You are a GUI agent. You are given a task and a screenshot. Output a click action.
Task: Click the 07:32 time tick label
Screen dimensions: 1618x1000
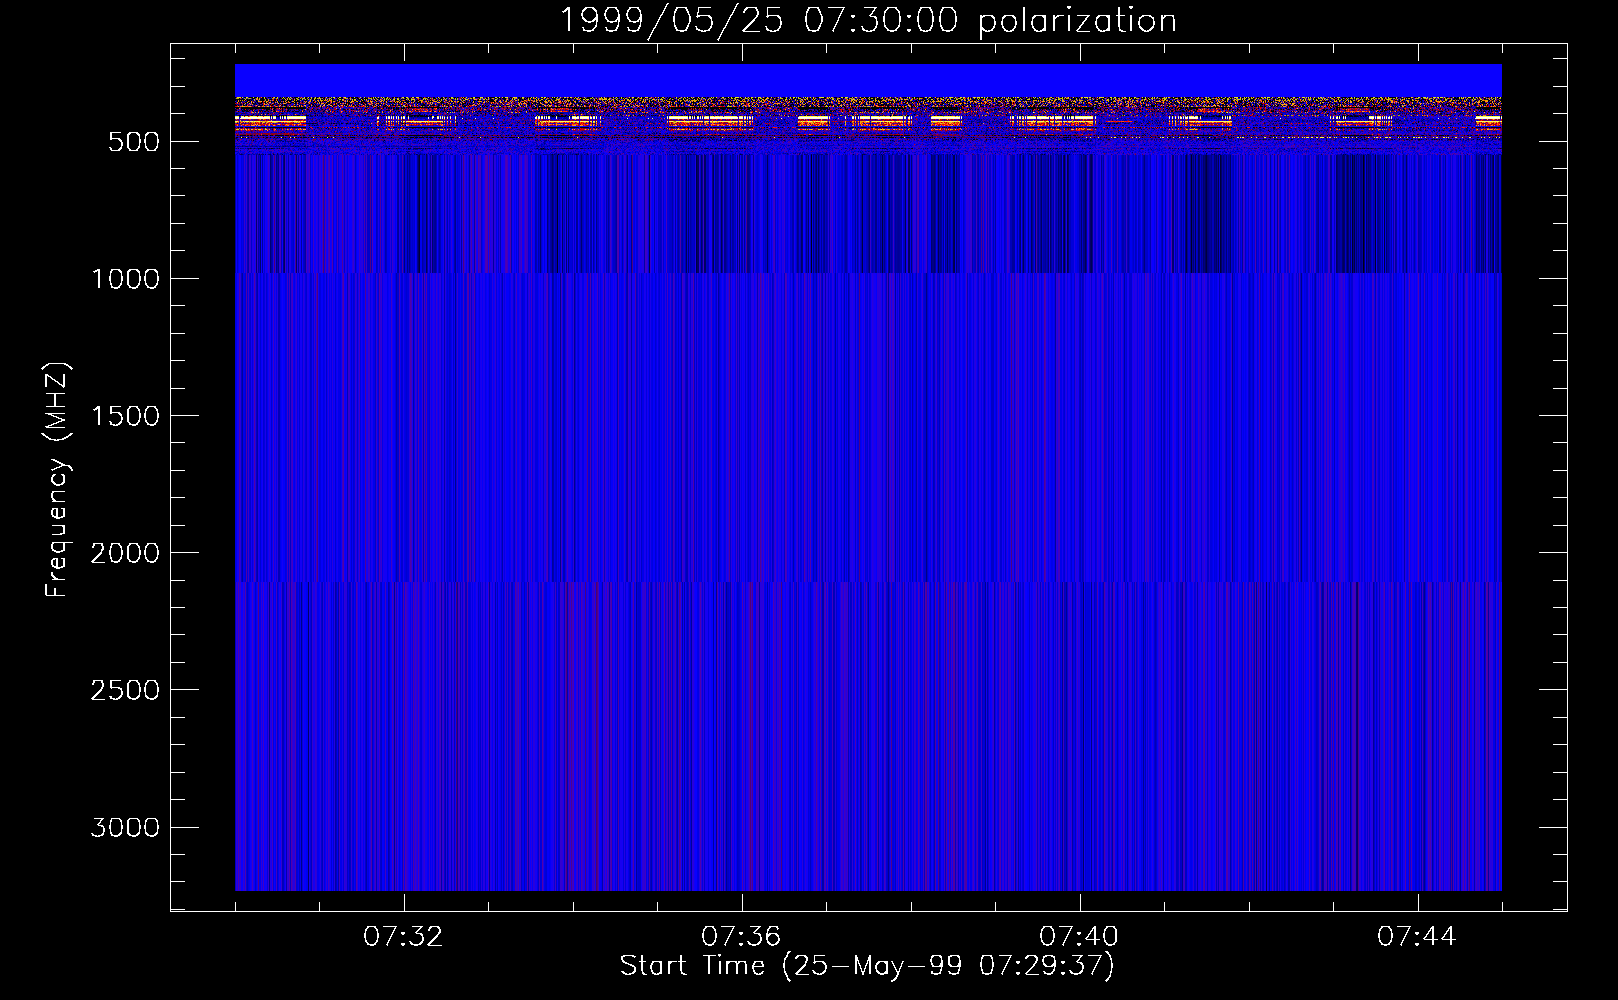point(403,937)
